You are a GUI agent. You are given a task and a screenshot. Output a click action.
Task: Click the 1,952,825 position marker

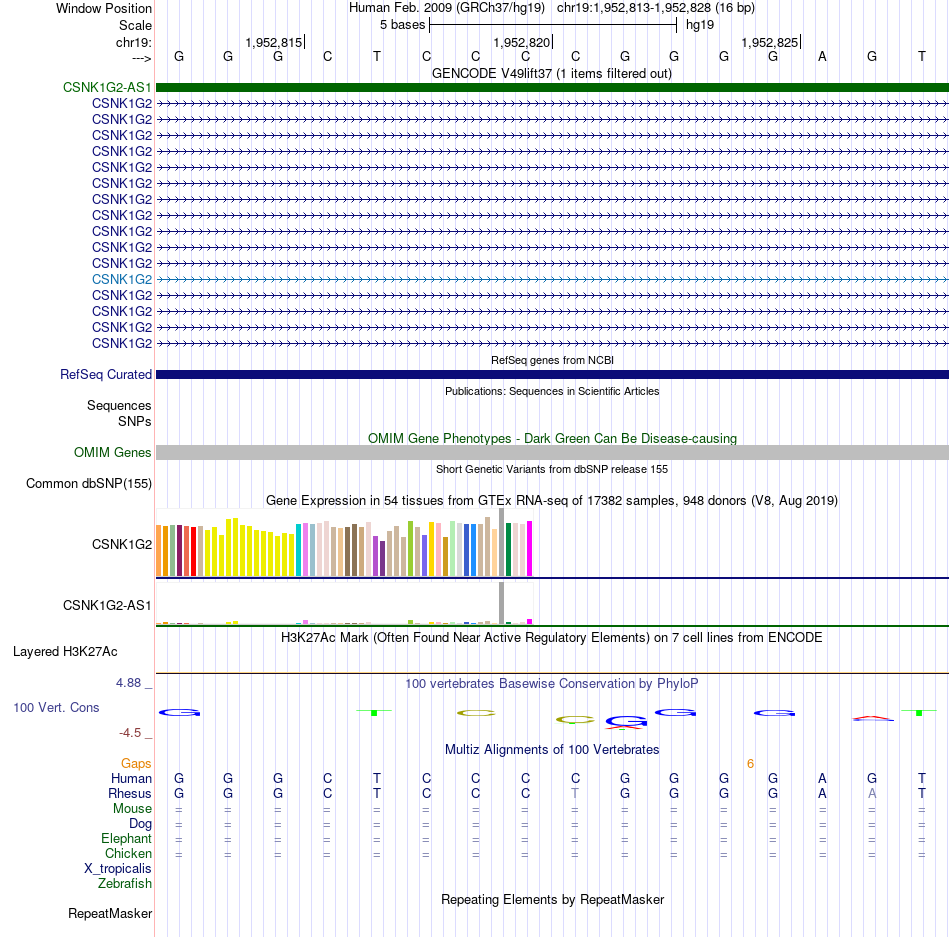click(x=771, y=42)
